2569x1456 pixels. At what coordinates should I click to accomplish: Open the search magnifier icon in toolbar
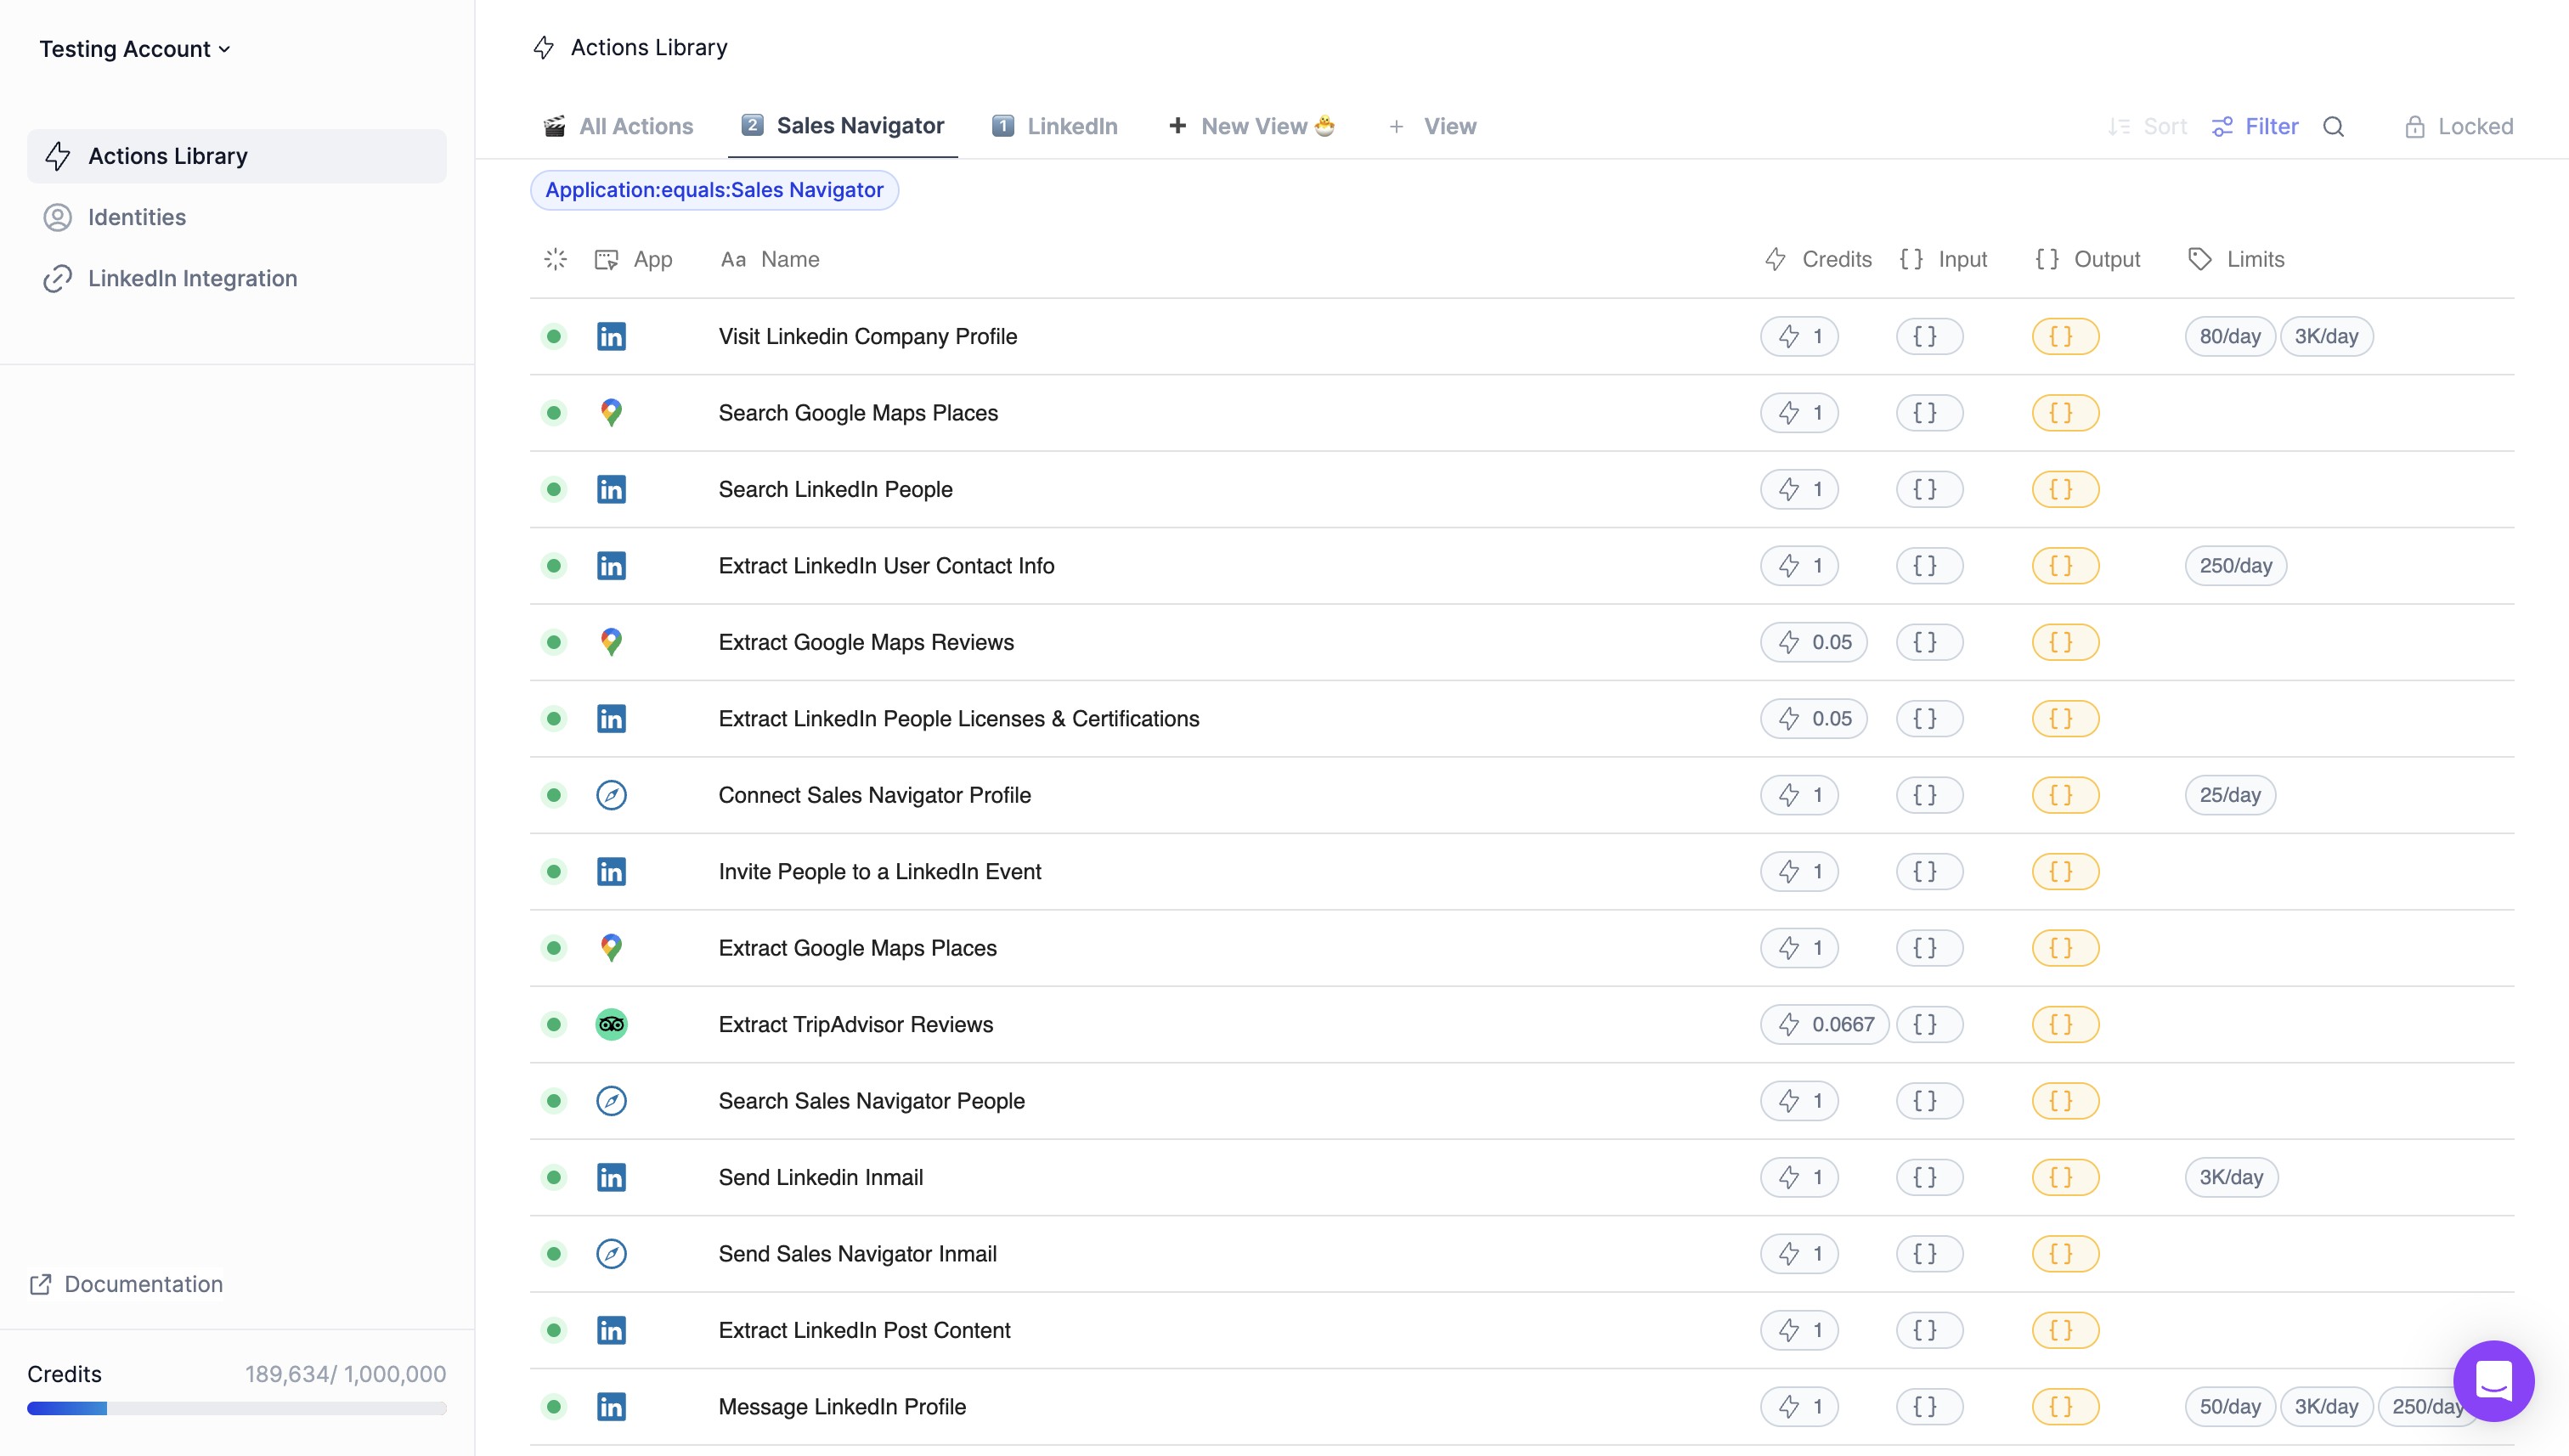[x=2333, y=126]
